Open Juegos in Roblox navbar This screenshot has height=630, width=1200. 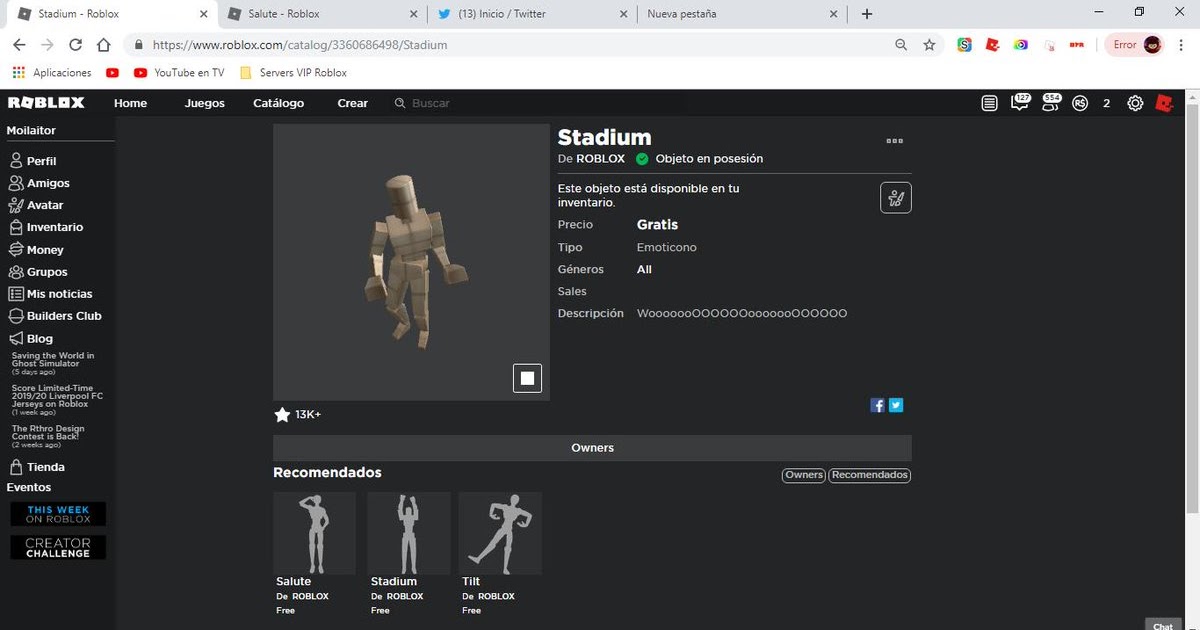tap(205, 103)
